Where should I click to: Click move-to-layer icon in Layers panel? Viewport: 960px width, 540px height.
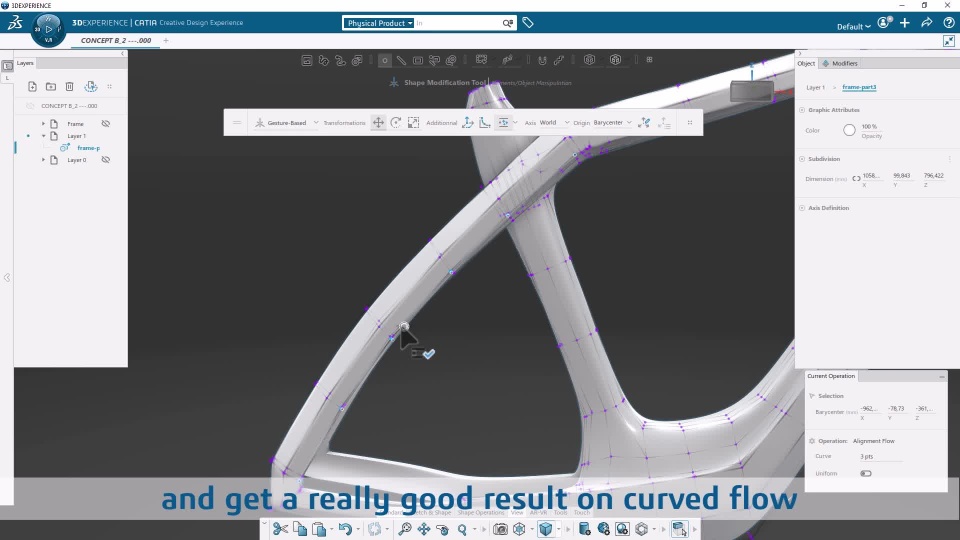point(91,87)
